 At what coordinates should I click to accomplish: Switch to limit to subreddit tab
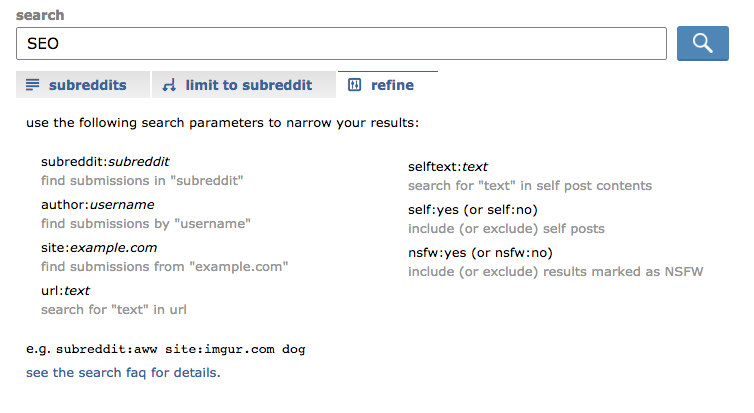point(244,85)
